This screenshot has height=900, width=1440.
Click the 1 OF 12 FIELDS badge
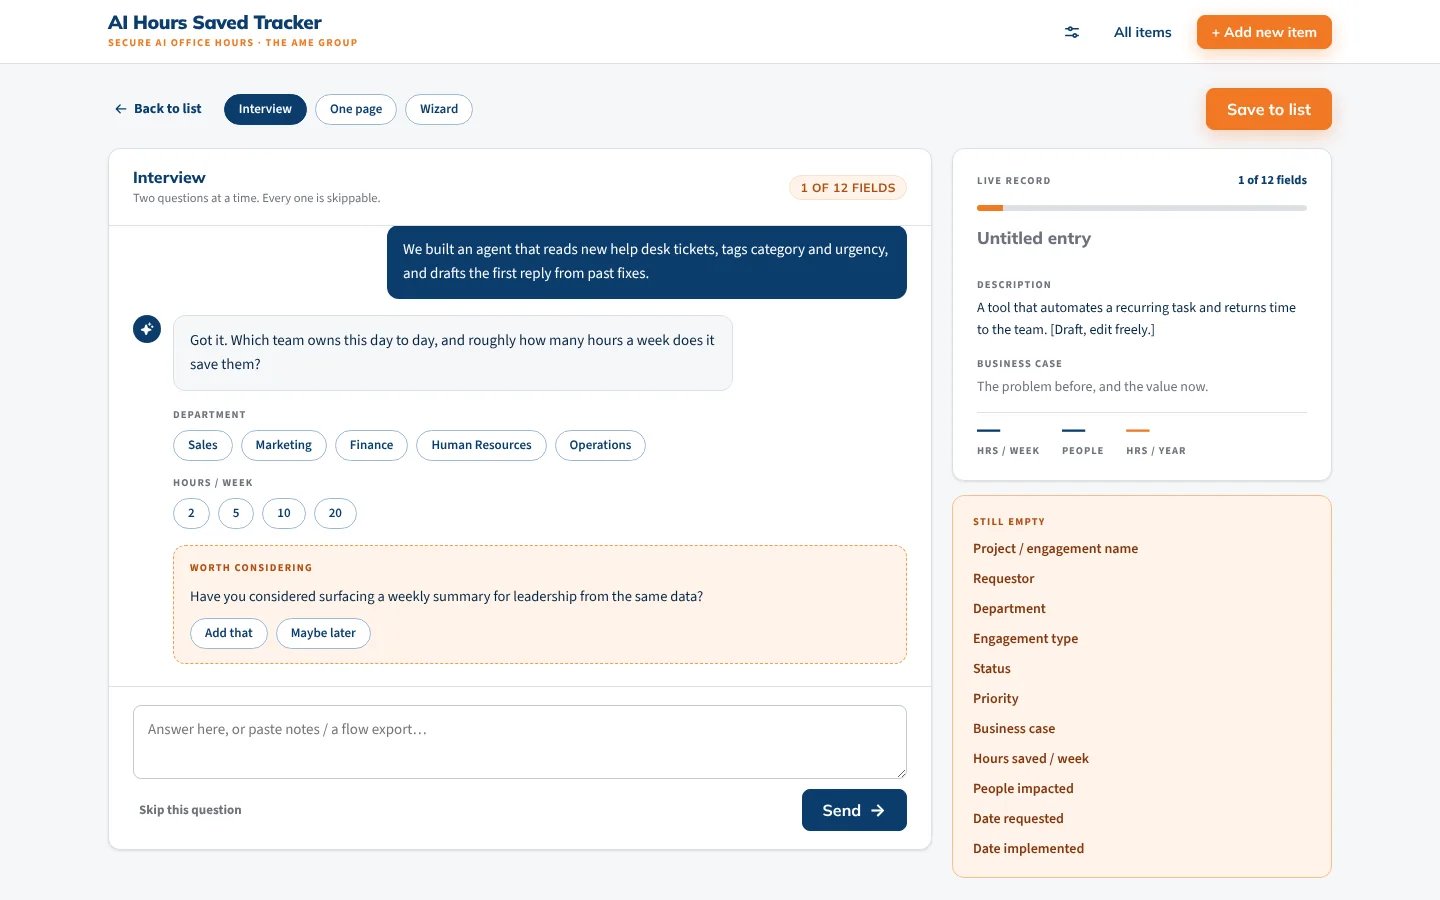pos(848,188)
